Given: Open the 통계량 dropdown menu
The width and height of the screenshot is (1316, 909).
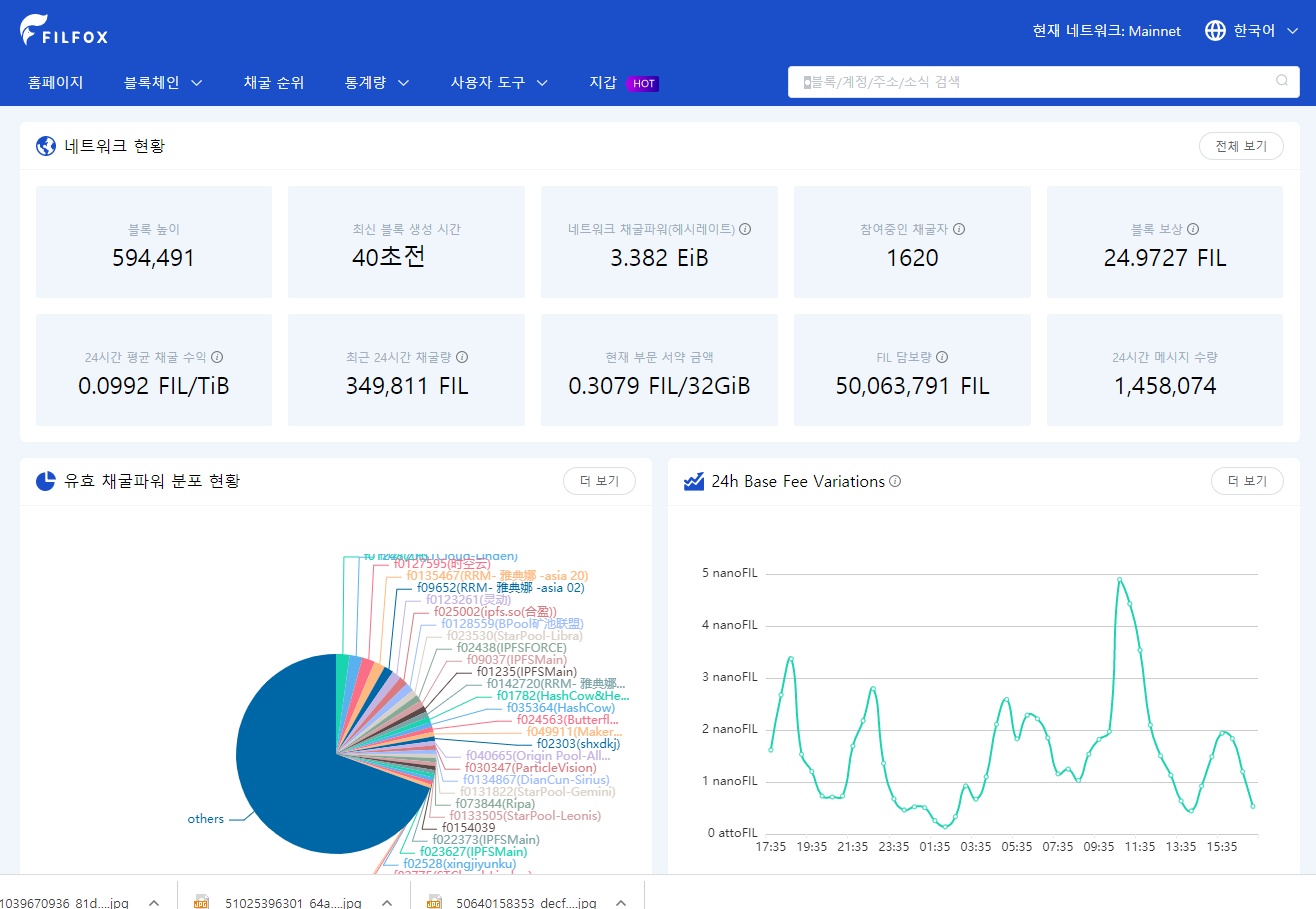Looking at the screenshot, I should point(376,83).
